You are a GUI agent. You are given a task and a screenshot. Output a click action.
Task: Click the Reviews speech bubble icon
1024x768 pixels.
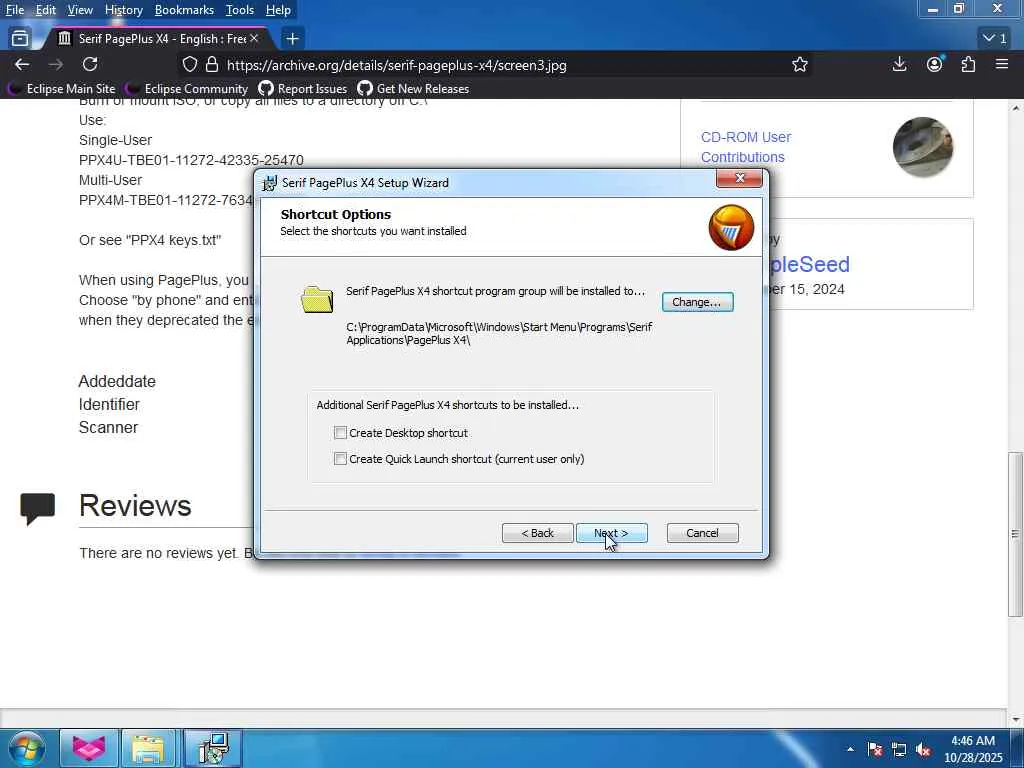[x=37, y=509]
